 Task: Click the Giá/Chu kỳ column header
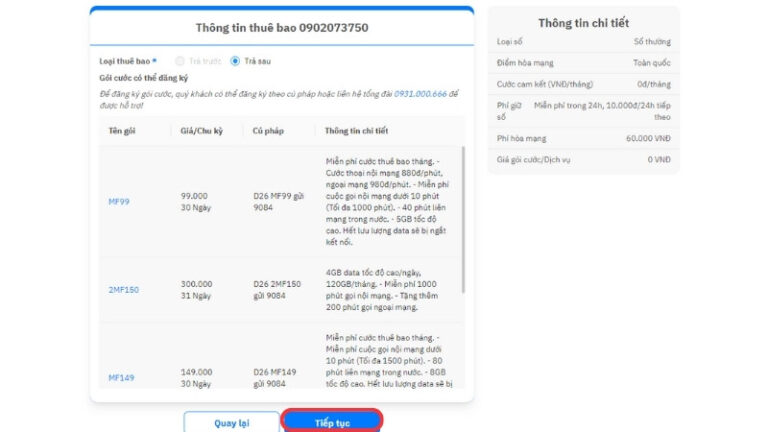click(201, 131)
